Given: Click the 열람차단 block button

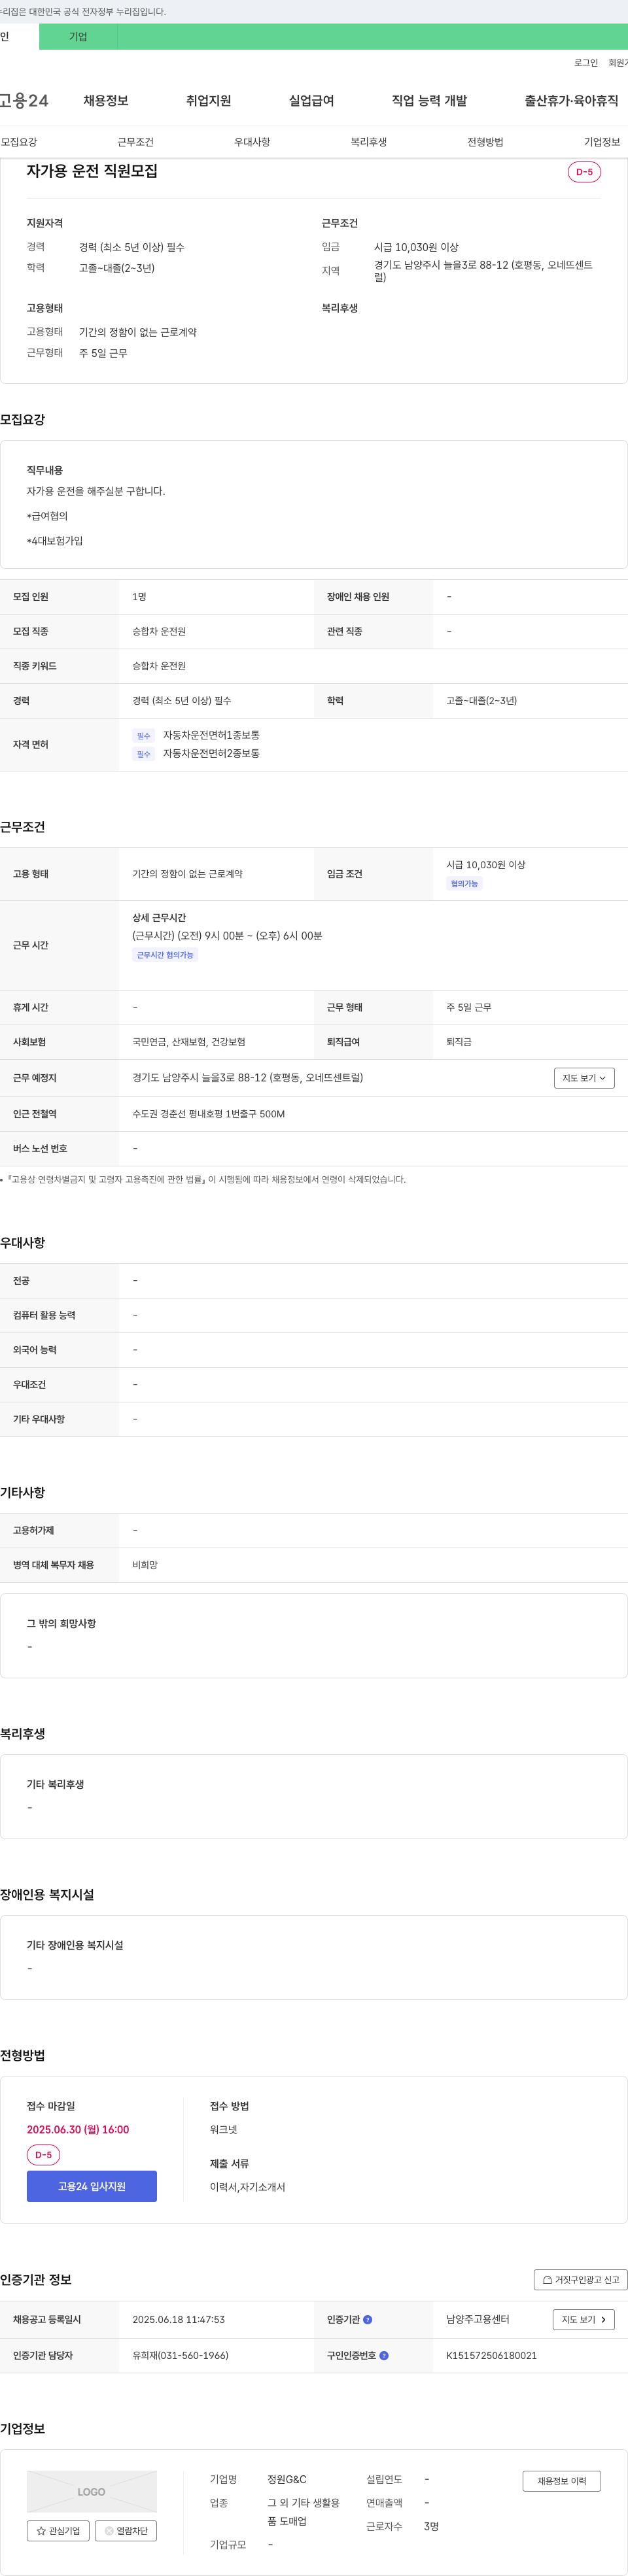Looking at the screenshot, I should click(x=126, y=2530).
